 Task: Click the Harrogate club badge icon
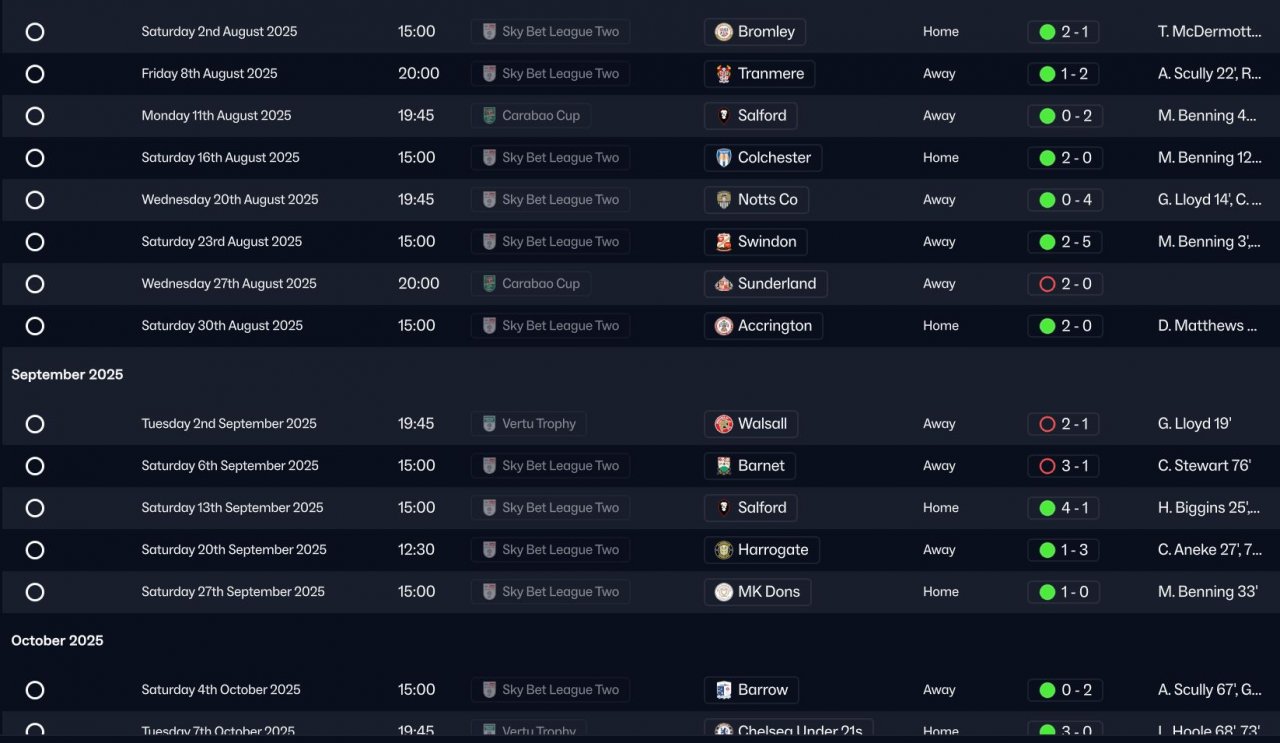(723, 550)
